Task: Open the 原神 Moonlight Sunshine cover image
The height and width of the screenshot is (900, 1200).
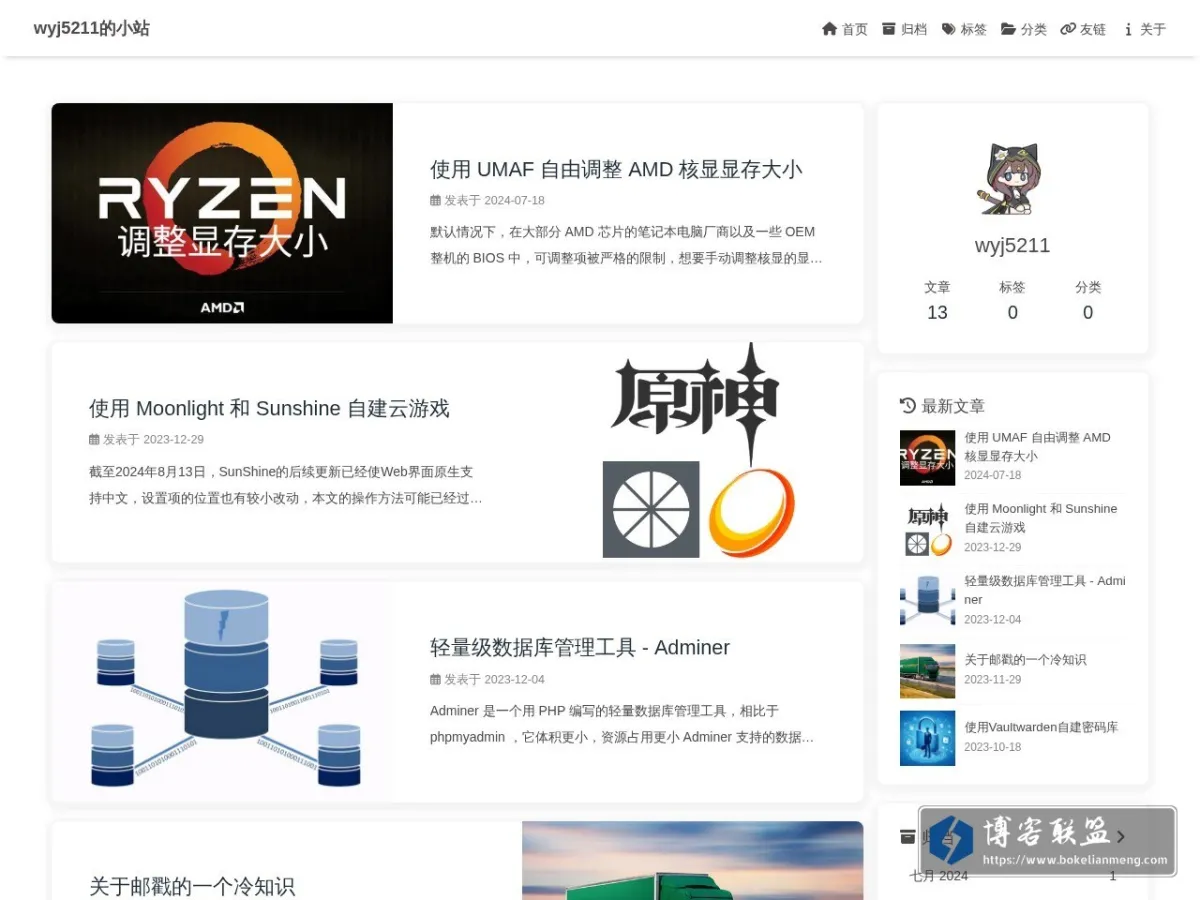Action: pos(693,452)
